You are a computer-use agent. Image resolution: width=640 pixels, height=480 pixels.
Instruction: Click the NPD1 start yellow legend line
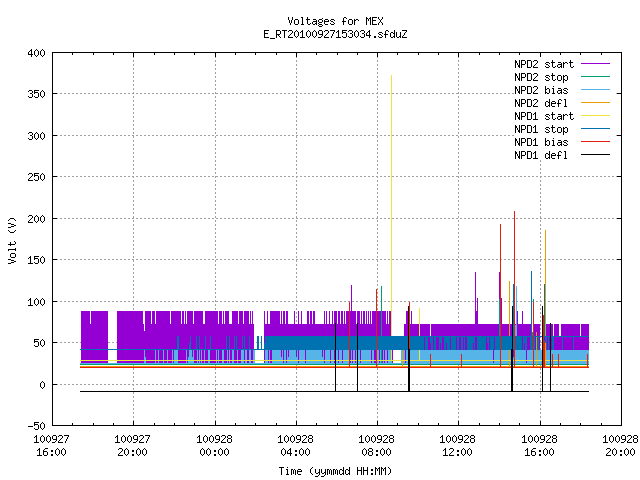[595, 116]
